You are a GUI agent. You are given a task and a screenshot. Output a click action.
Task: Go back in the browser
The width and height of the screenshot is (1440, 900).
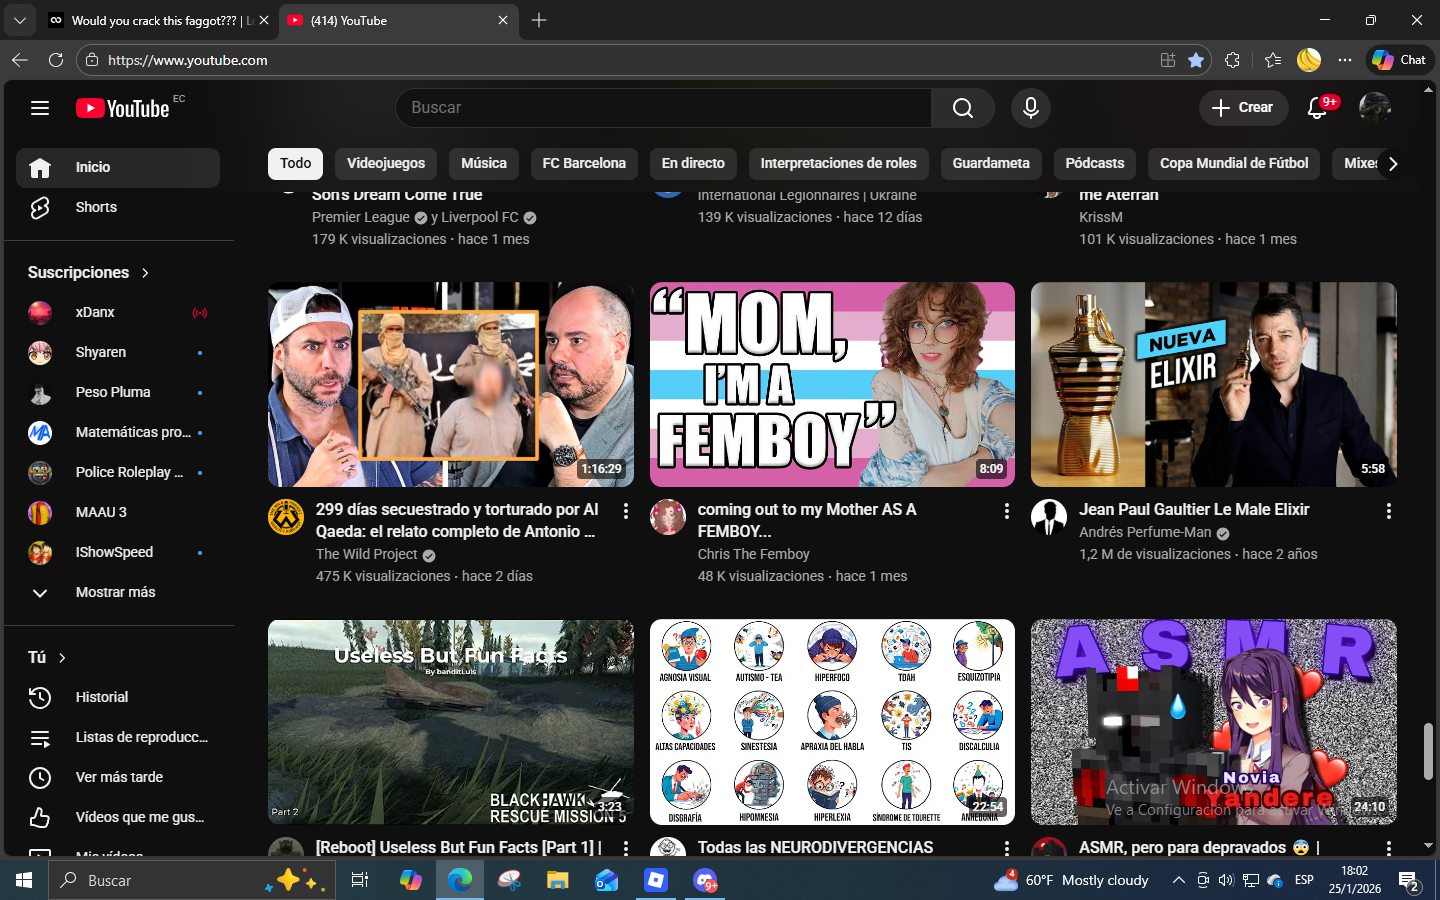20,60
